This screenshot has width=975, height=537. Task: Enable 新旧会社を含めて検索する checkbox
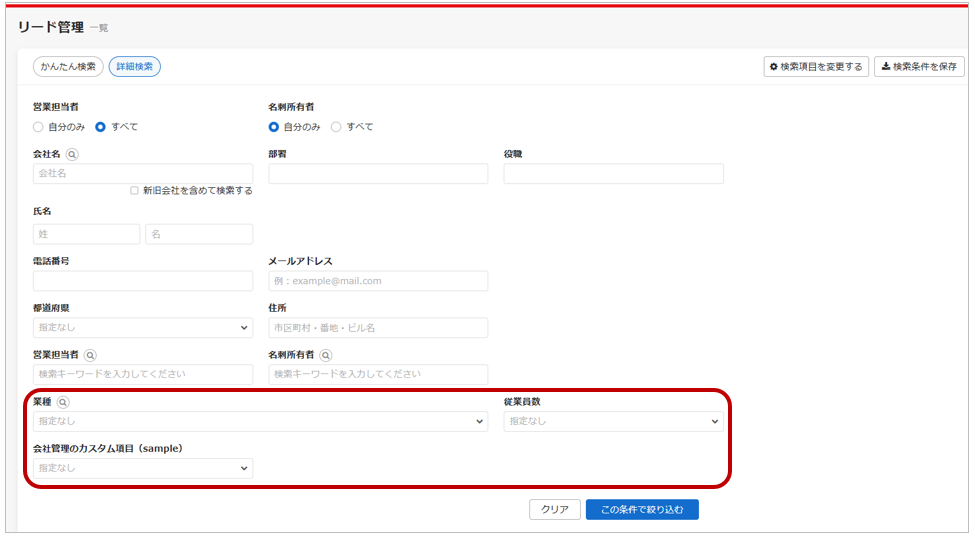(134, 191)
